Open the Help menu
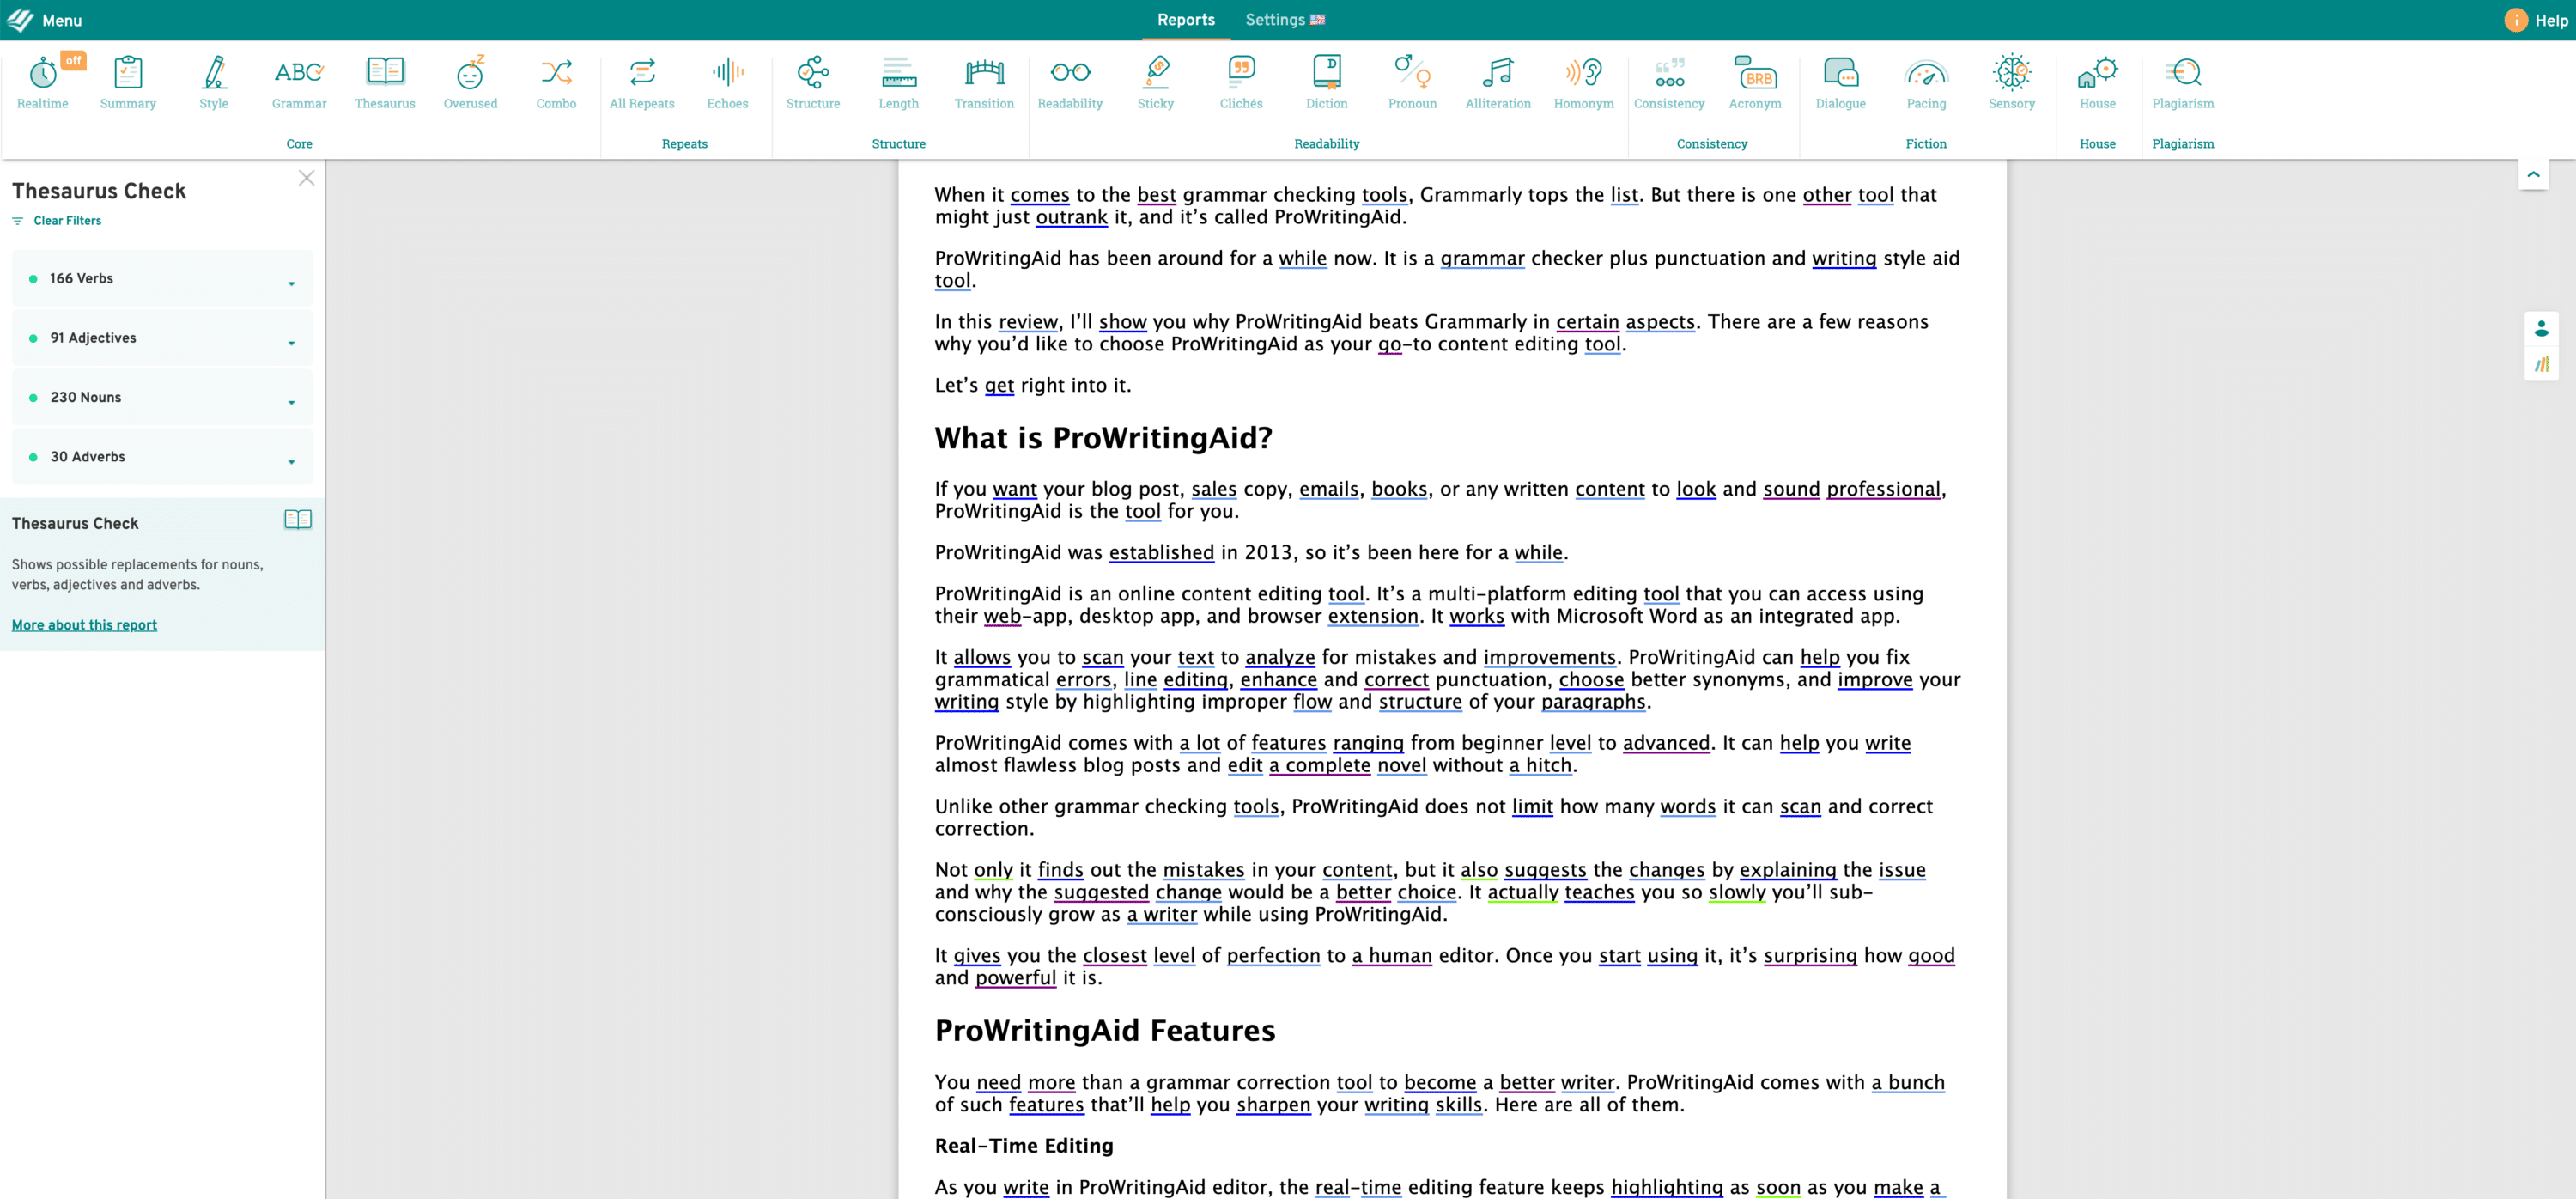Screen dimensions: 2576x1199 [x=2536, y=20]
